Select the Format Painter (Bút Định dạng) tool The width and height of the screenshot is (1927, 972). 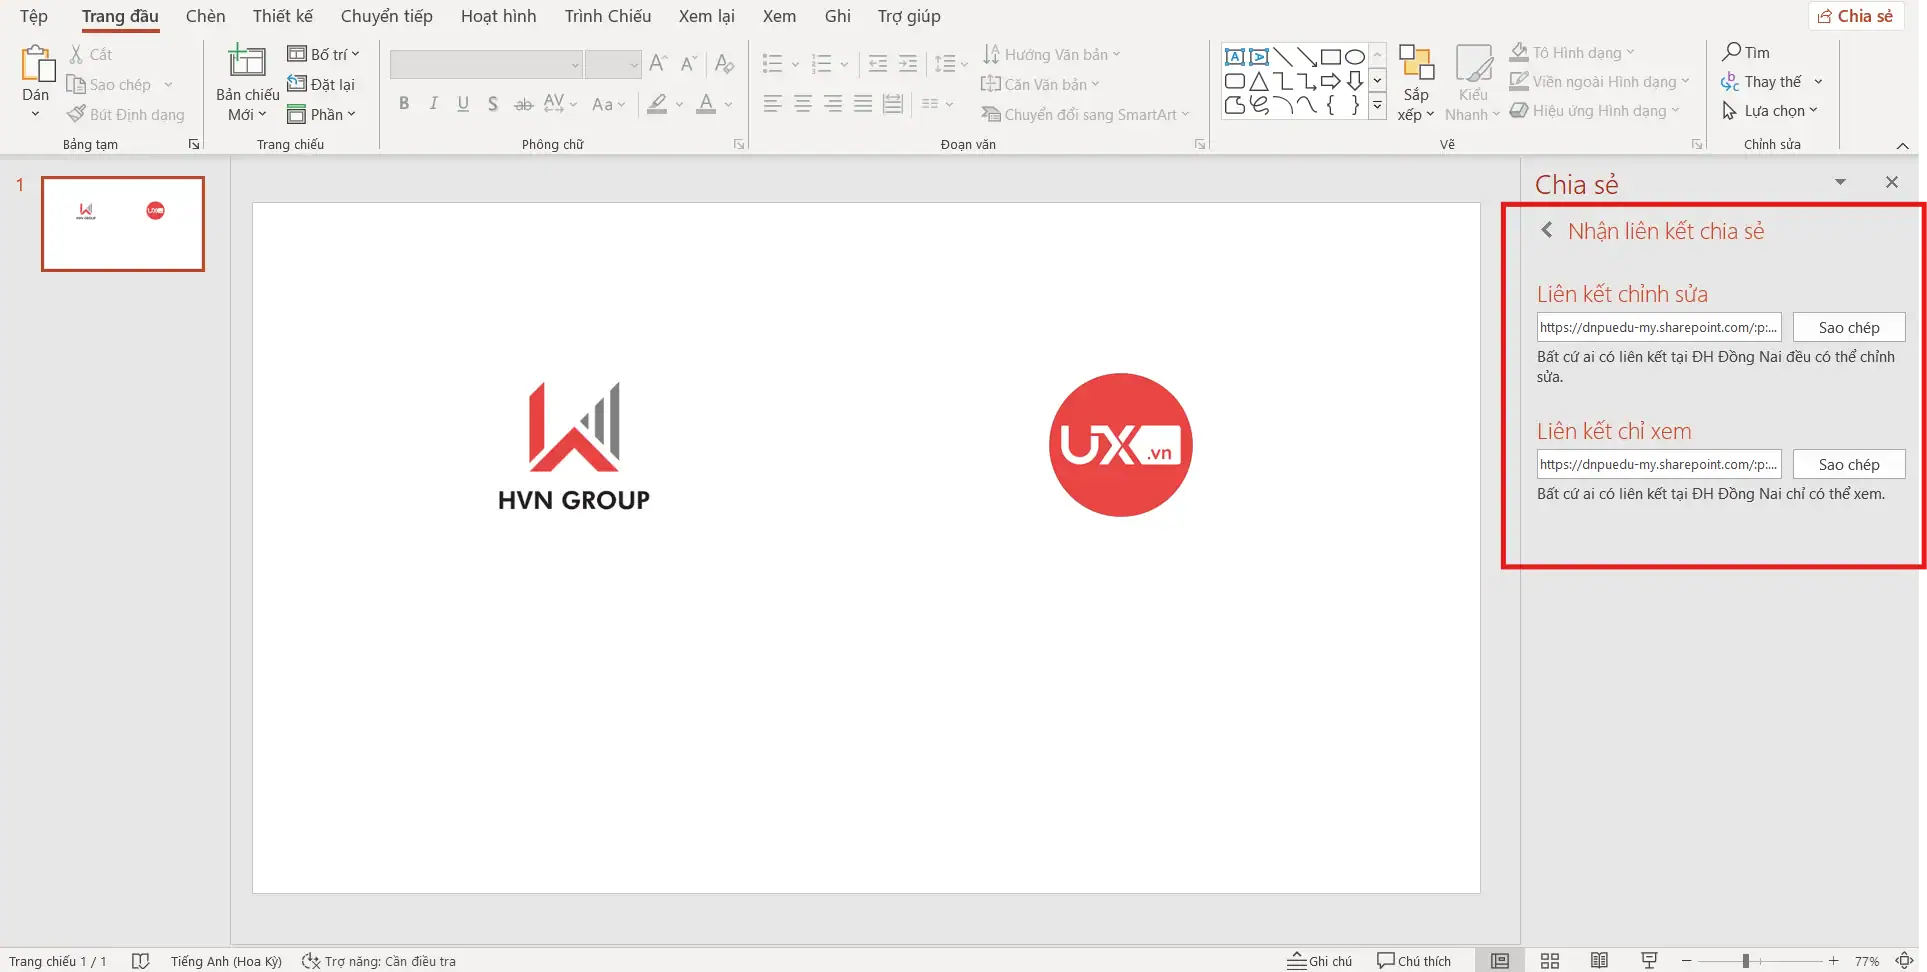(126, 114)
